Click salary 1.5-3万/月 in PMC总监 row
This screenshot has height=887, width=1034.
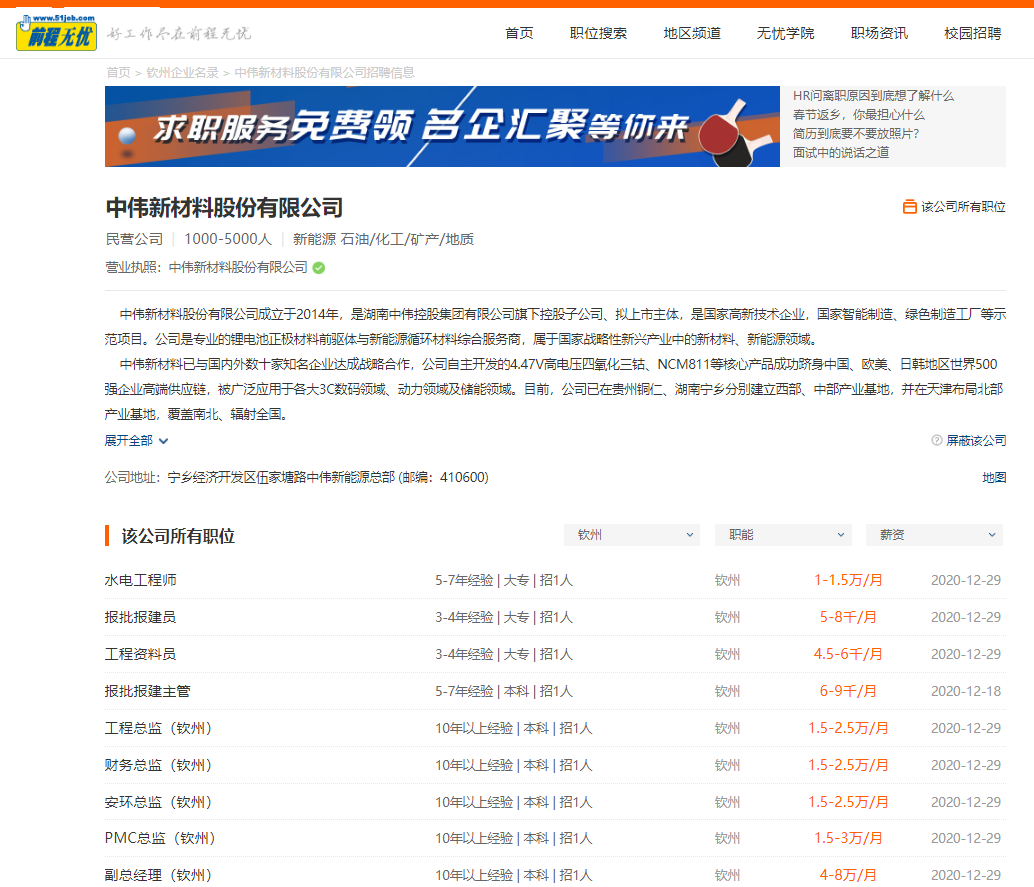(x=848, y=838)
